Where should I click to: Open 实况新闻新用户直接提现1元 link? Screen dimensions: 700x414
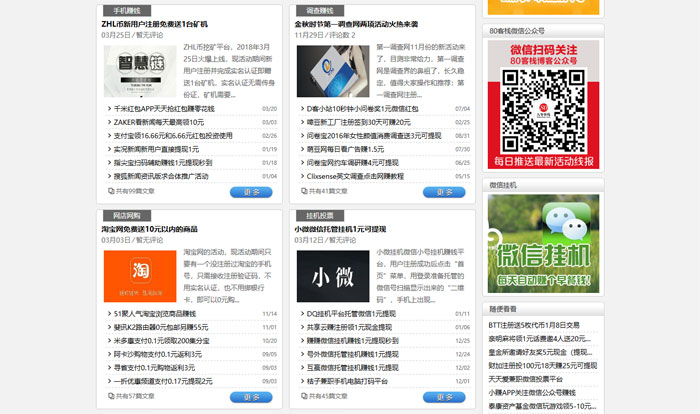(x=156, y=149)
